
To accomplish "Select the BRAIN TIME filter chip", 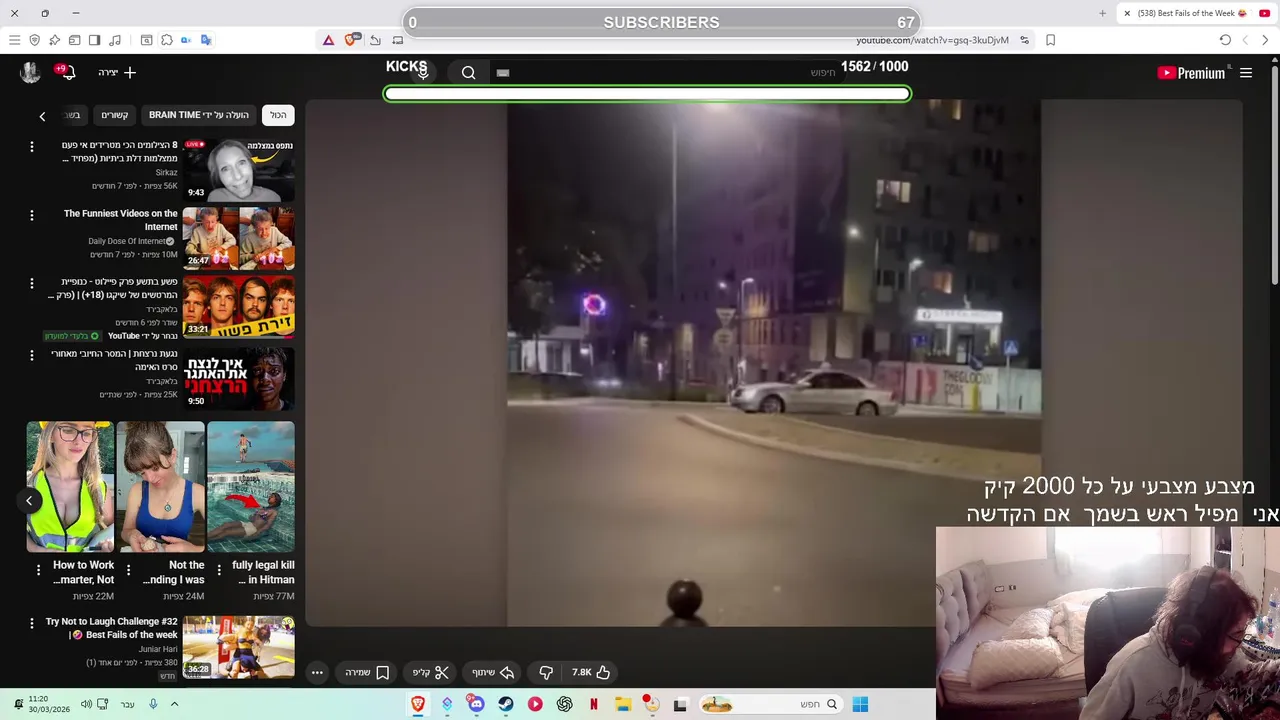I will click(199, 115).
